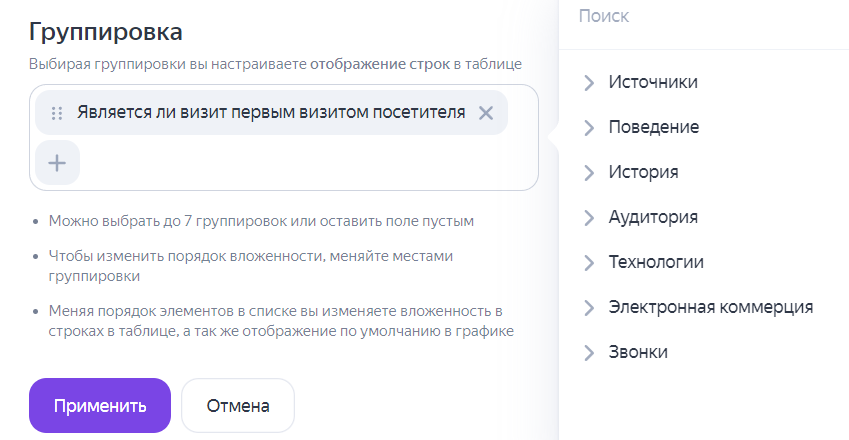Click the drag handle on the grouping chip

(x=57, y=113)
